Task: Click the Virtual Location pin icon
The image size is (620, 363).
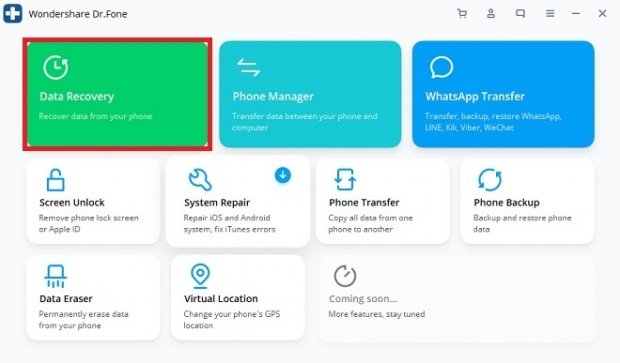Action: (x=200, y=276)
